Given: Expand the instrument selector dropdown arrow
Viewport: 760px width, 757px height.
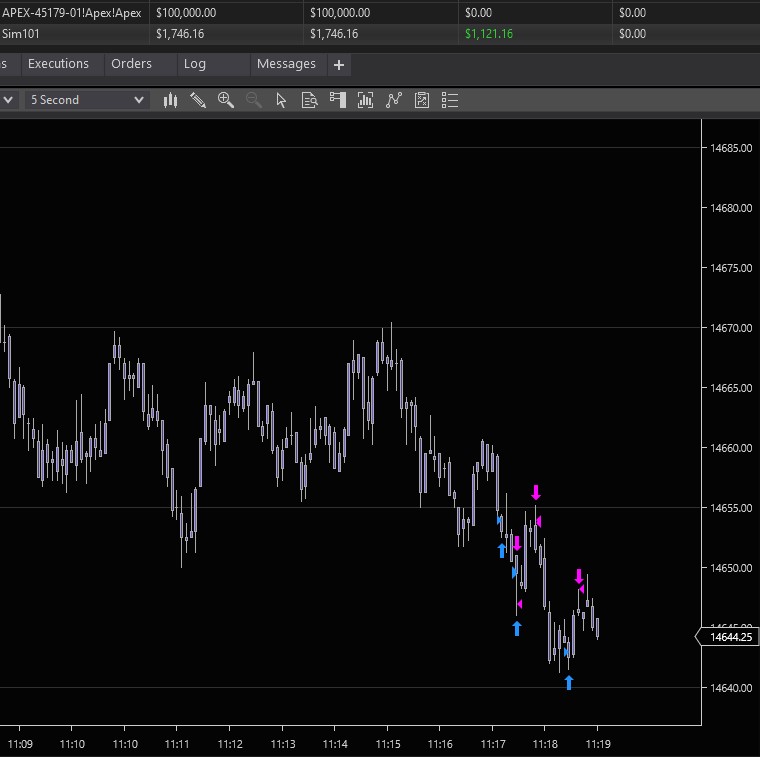Looking at the screenshot, I should 7,100.
